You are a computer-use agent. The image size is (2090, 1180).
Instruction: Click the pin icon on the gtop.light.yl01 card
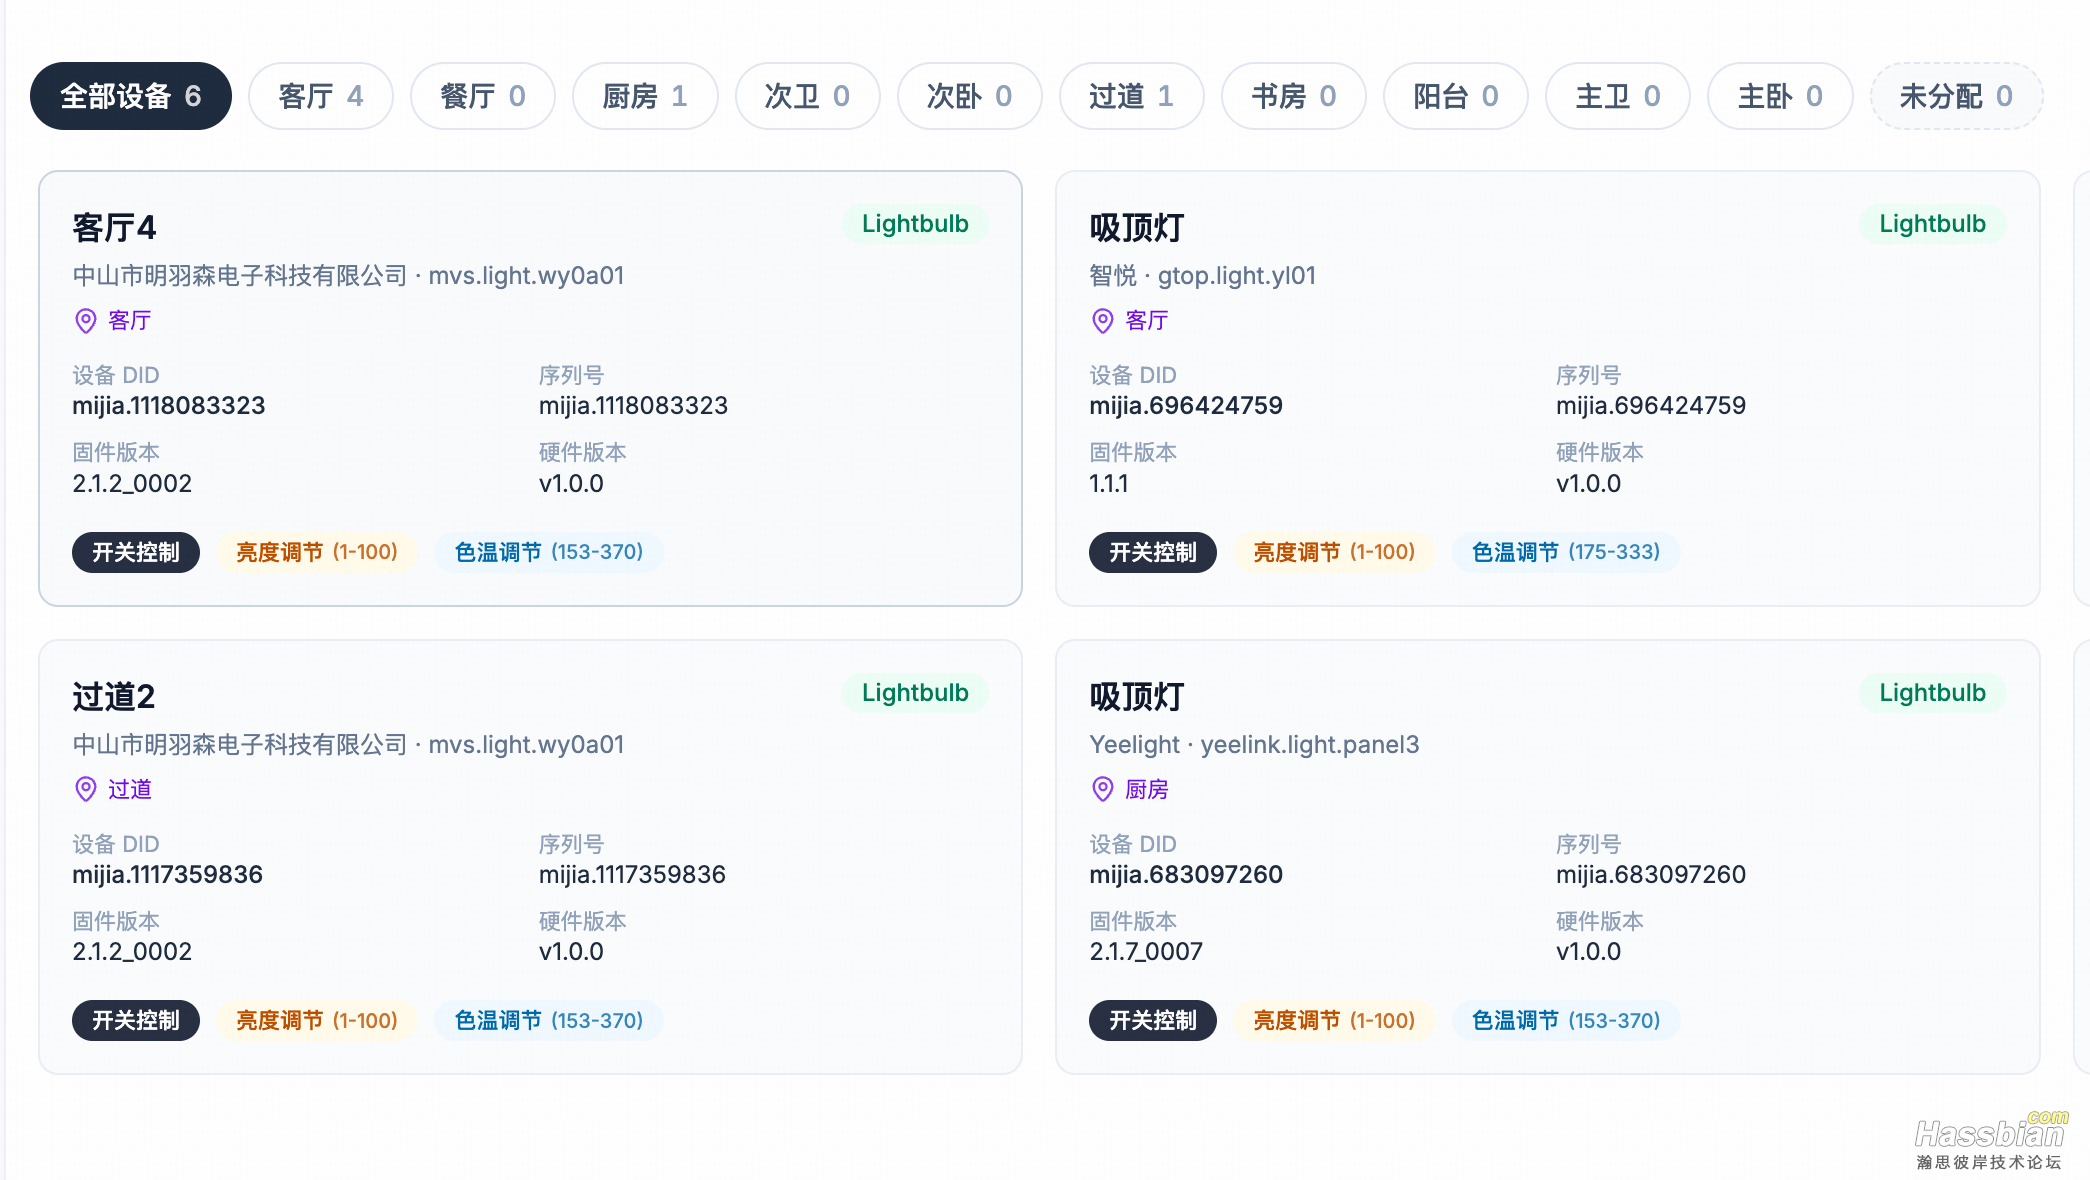click(1103, 321)
